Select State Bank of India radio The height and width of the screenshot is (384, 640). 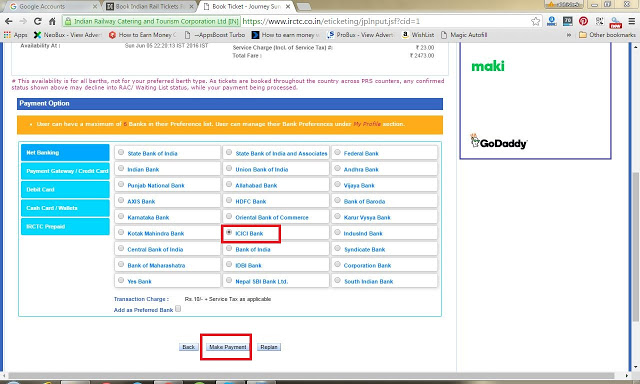121,152
